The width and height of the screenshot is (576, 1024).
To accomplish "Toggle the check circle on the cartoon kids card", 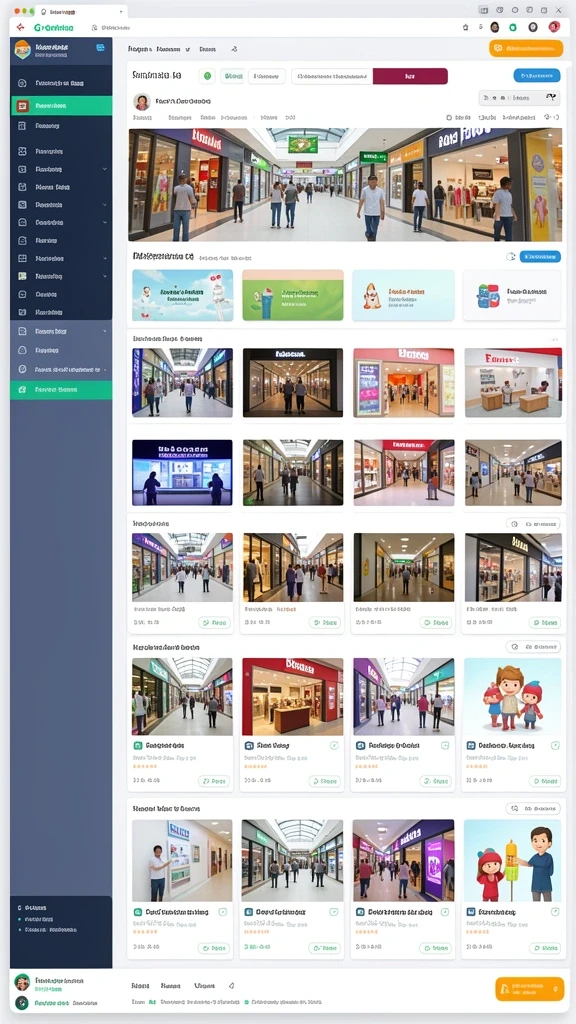I will click(555, 745).
